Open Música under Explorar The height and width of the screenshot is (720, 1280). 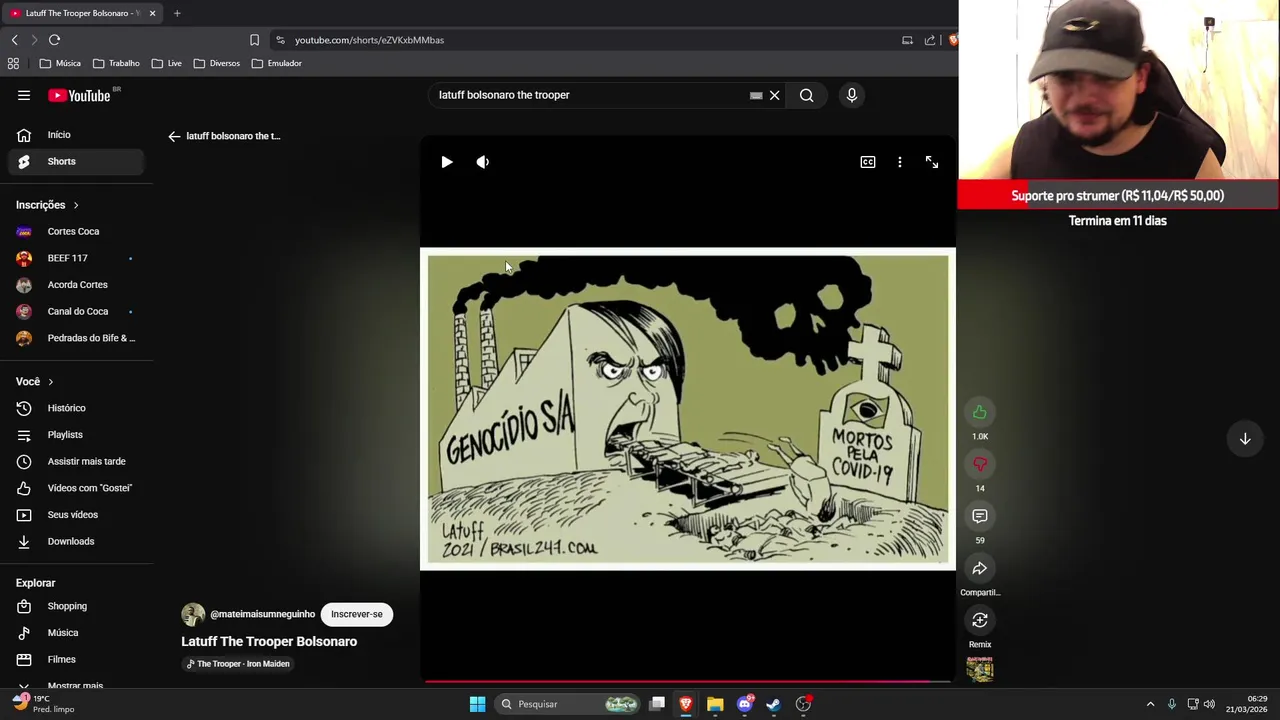tap(75, 633)
